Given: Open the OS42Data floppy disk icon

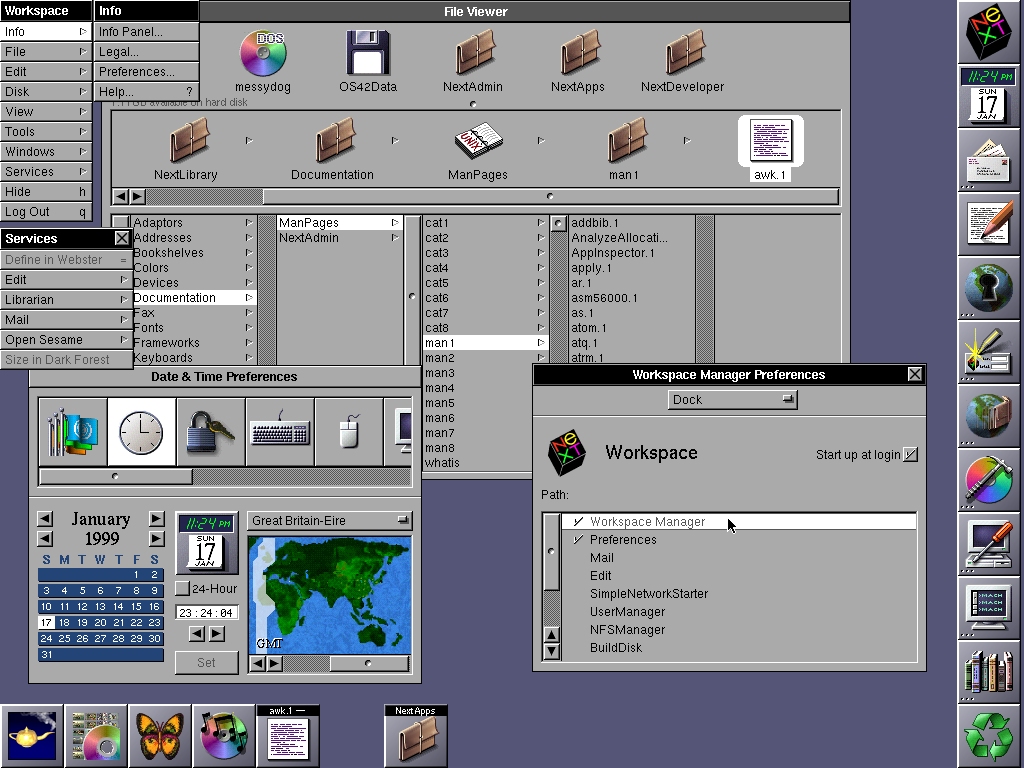Looking at the screenshot, I should [x=367, y=53].
